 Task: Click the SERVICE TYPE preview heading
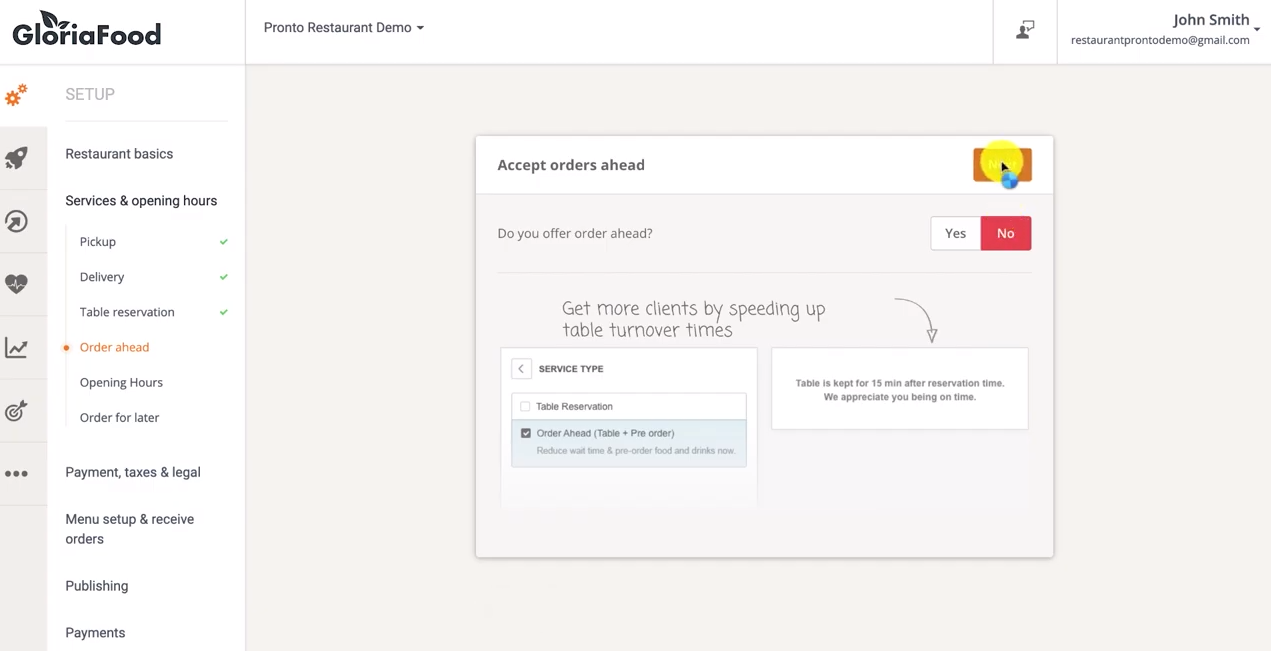(x=571, y=369)
